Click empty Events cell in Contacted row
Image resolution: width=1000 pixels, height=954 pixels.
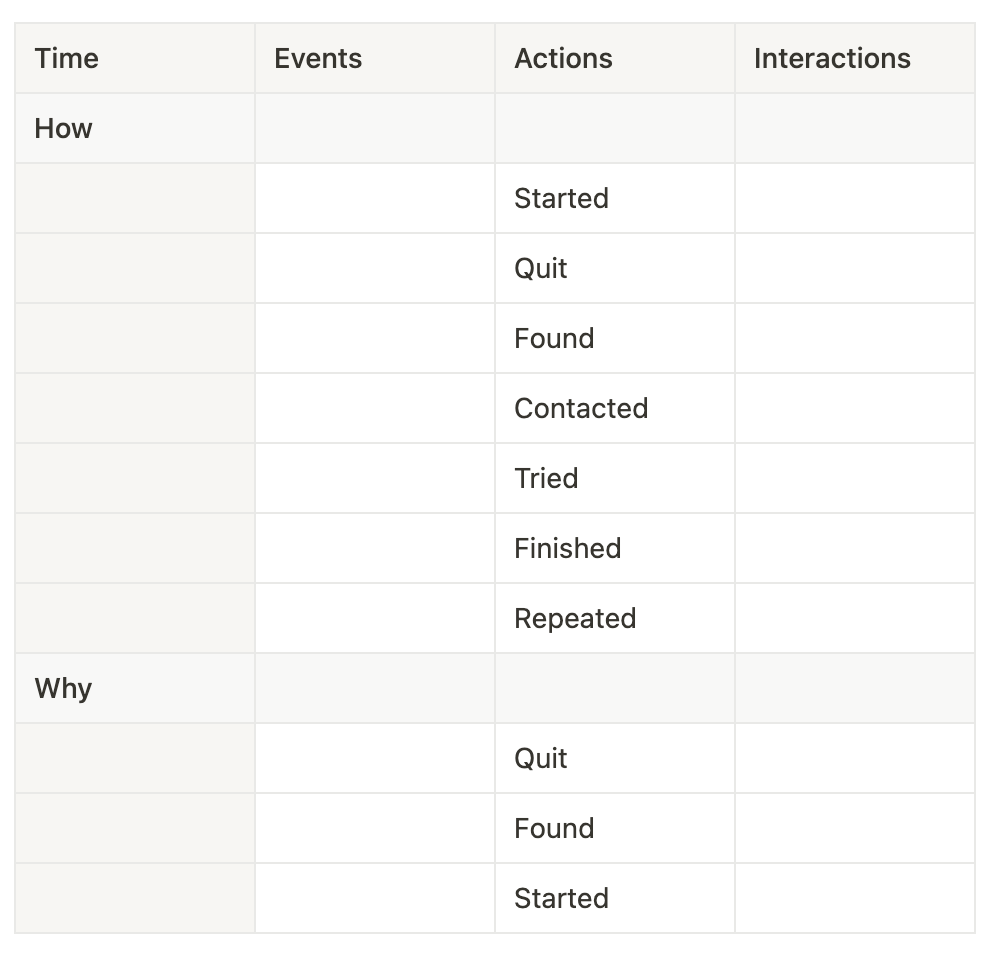point(375,409)
